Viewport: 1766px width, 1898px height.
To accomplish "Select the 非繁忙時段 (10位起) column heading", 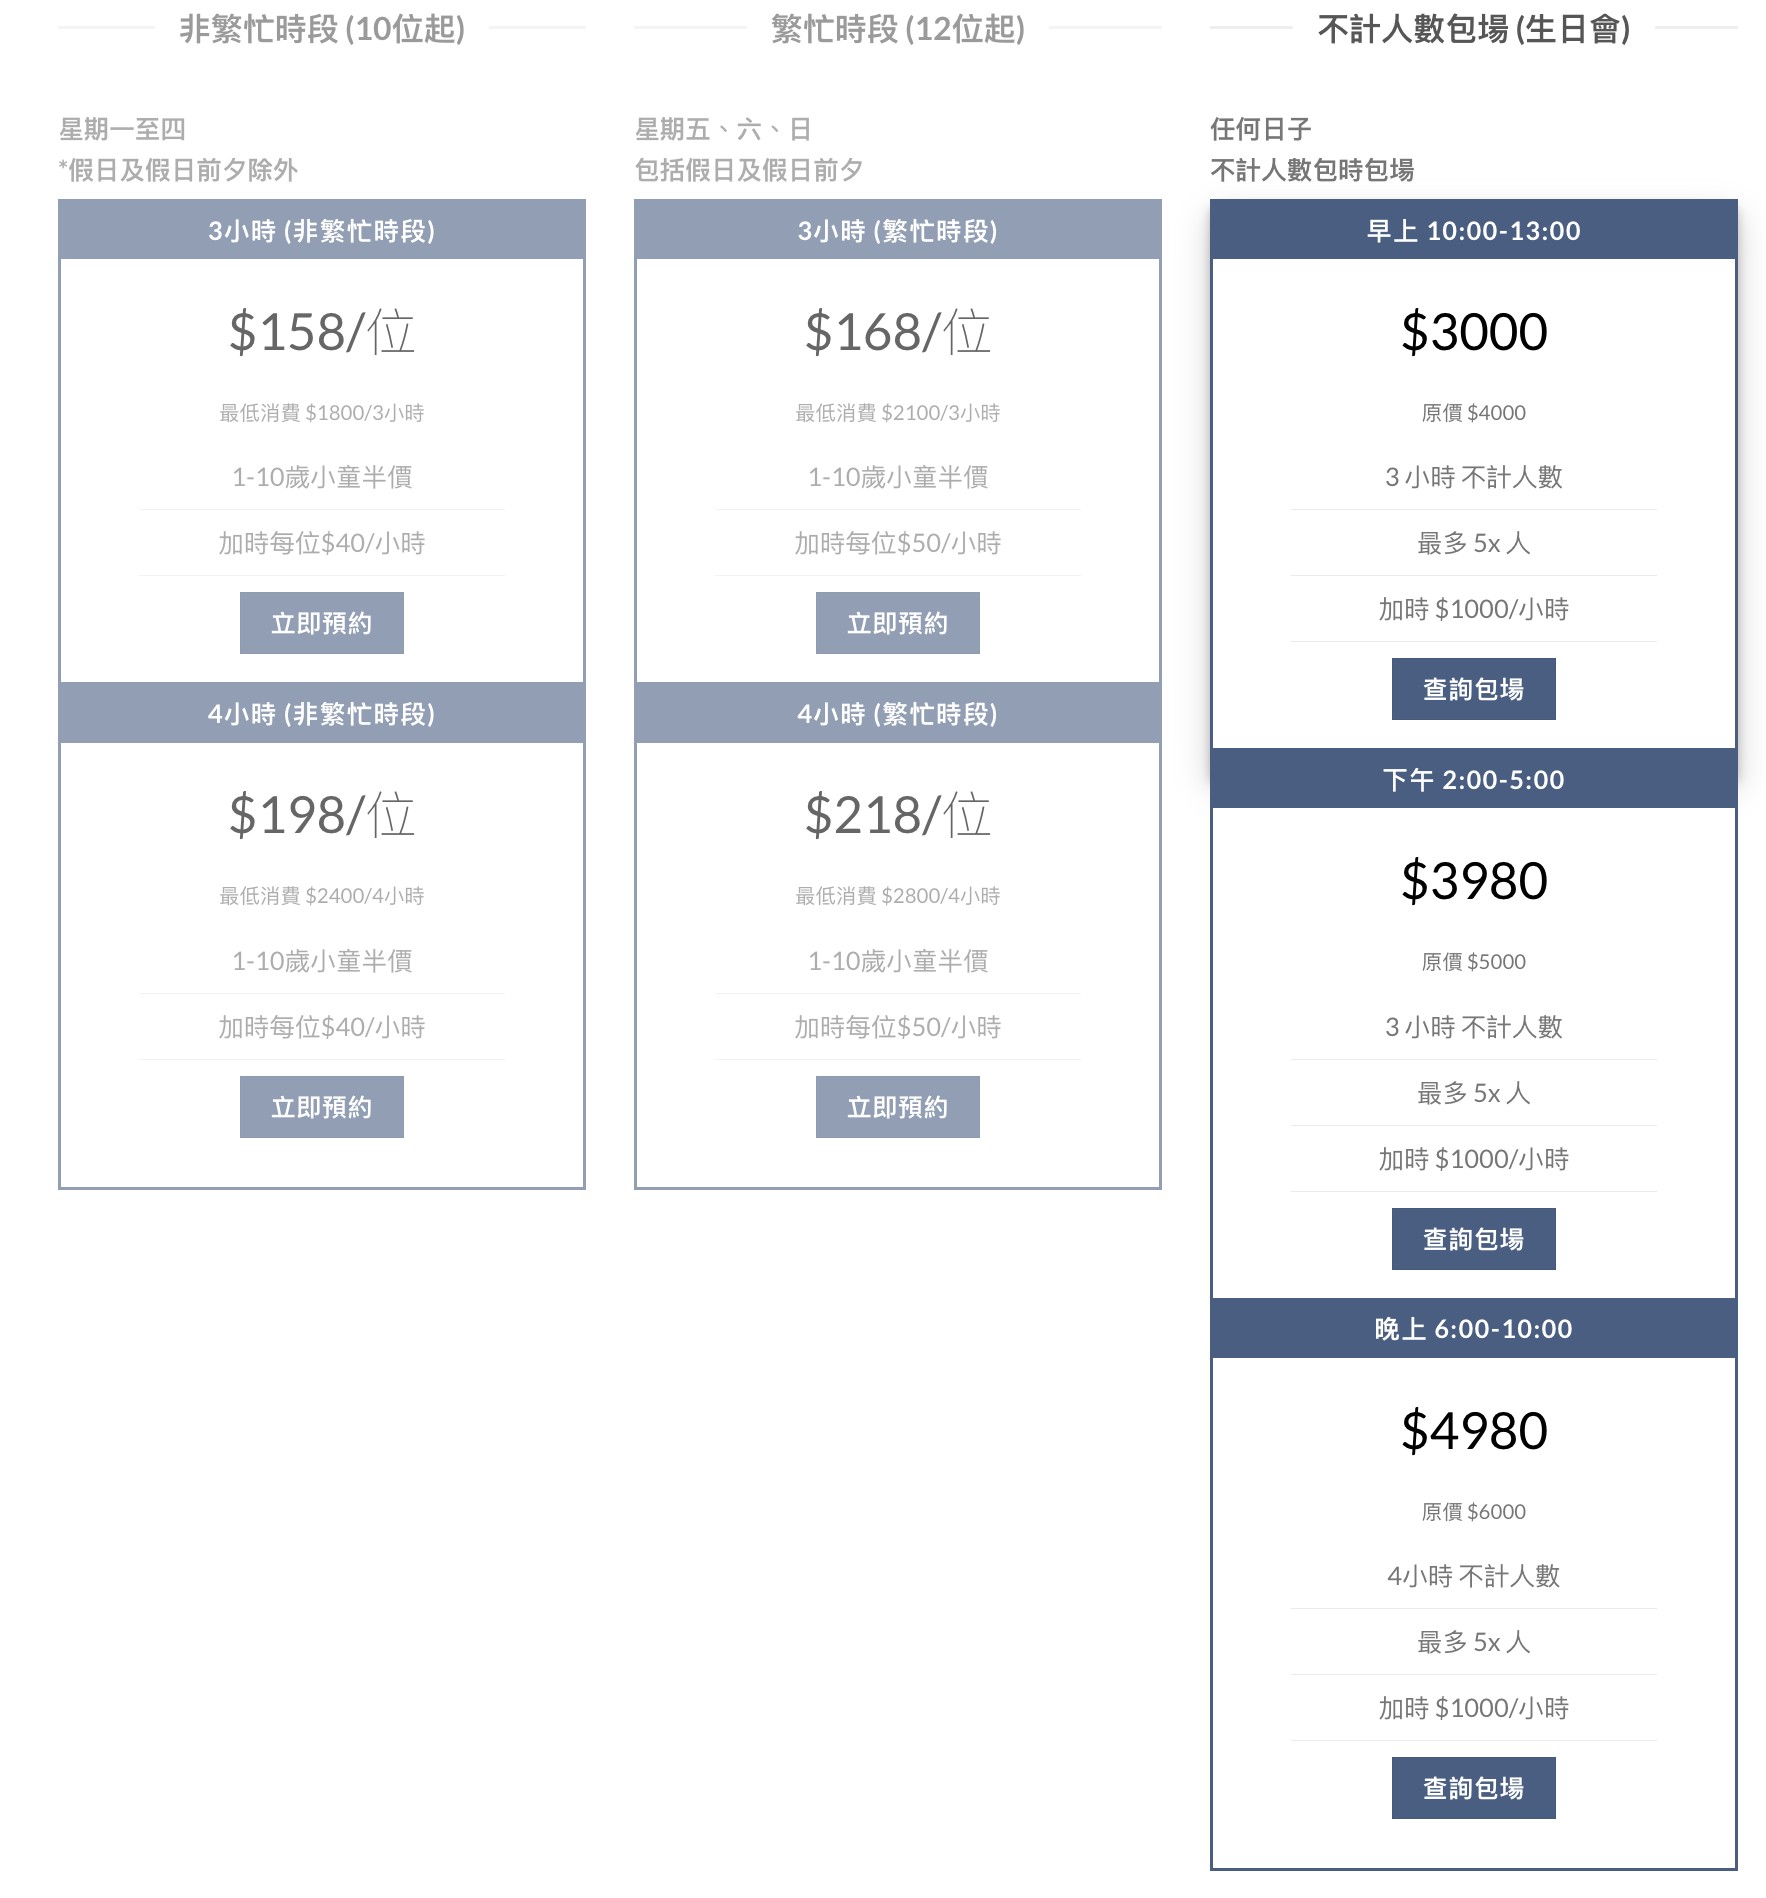I will 321,29.
